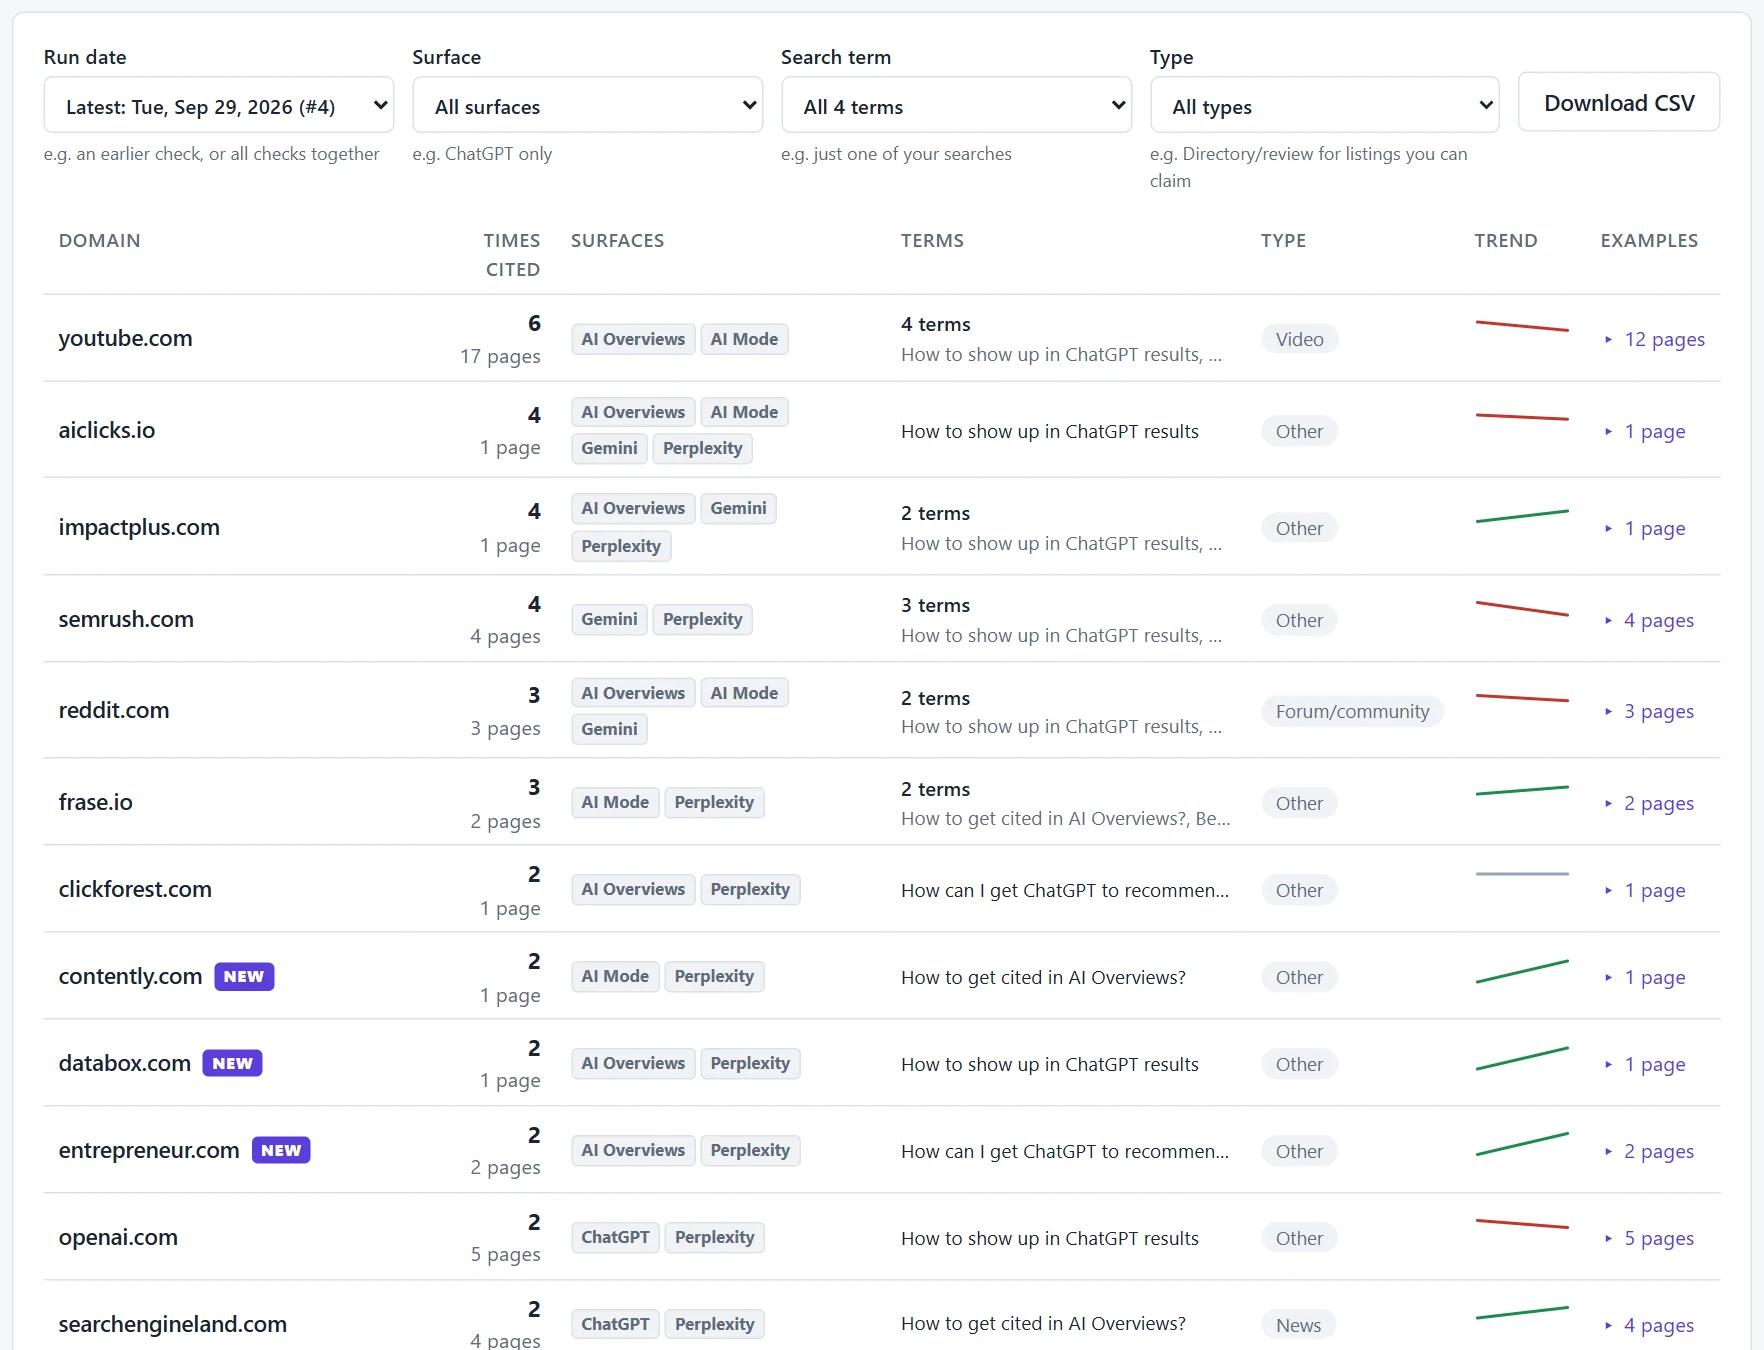
Task: Expand semrush.com 4 pages examples
Action: (x=1649, y=621)
